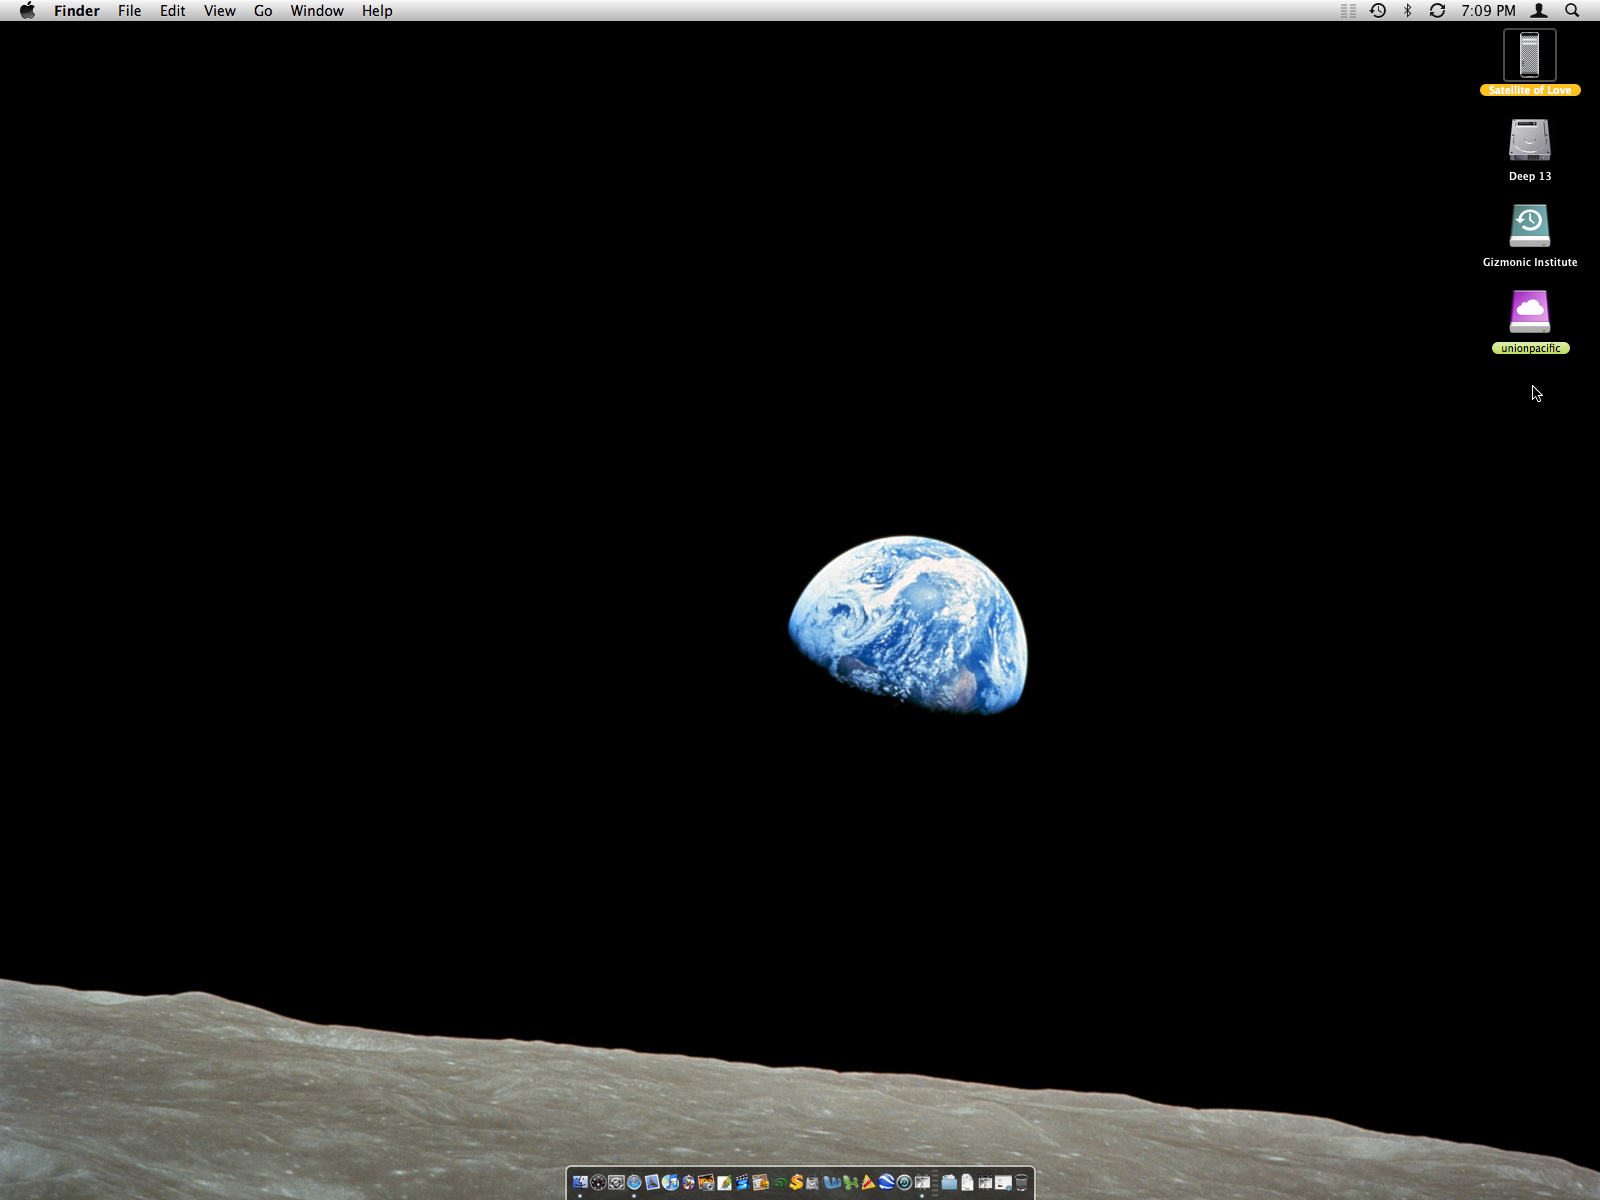Open Dashboard from the Dock
This screenshot has width=1600, height=1200.
[x=598, y=1182]
